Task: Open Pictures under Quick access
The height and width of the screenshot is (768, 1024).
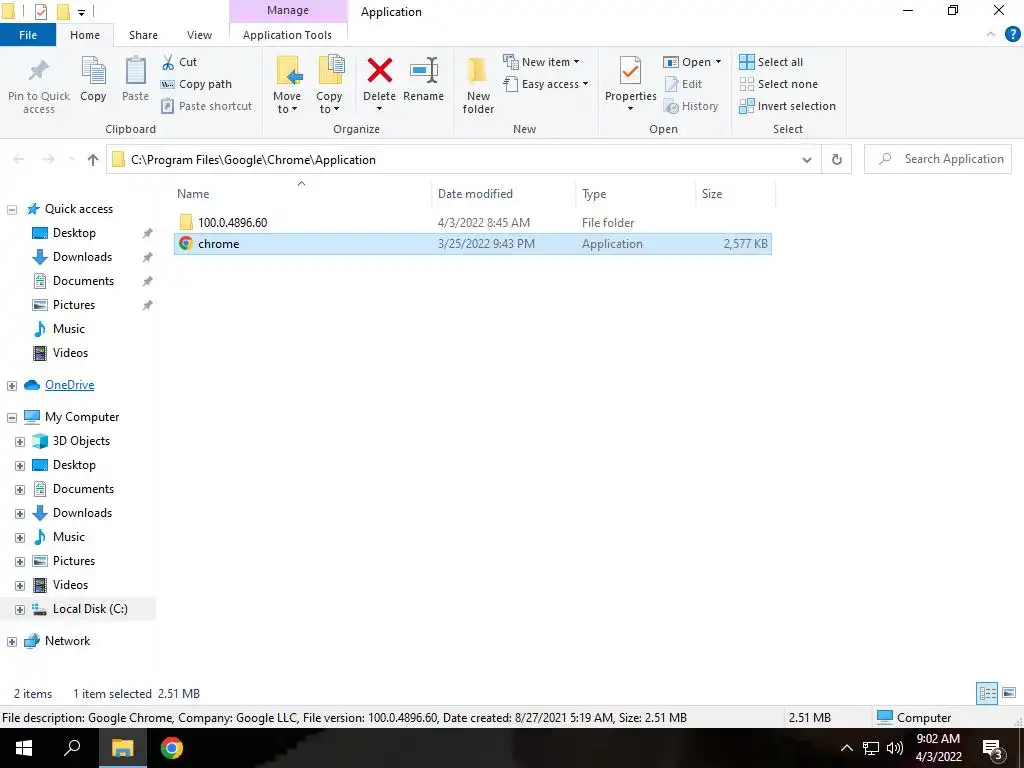Action: 74,305
